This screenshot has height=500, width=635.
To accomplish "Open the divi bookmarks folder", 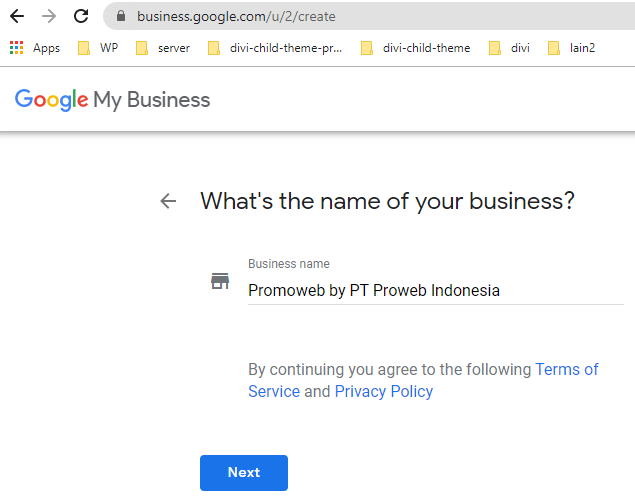I will (509, 48).
